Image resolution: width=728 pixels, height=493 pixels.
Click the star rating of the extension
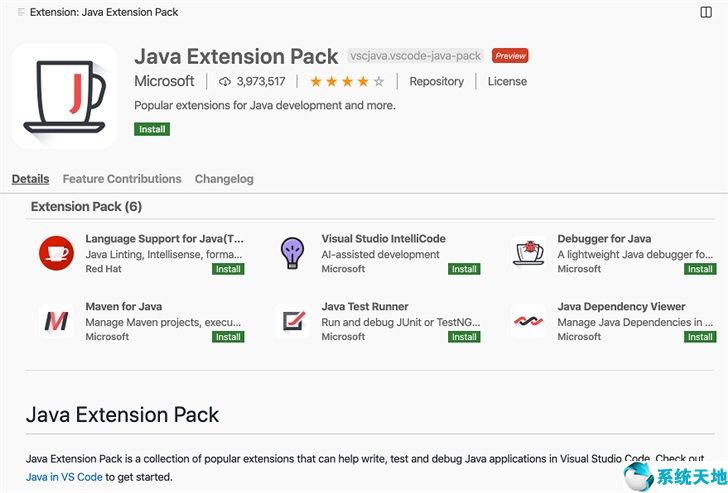pos(347,82)
